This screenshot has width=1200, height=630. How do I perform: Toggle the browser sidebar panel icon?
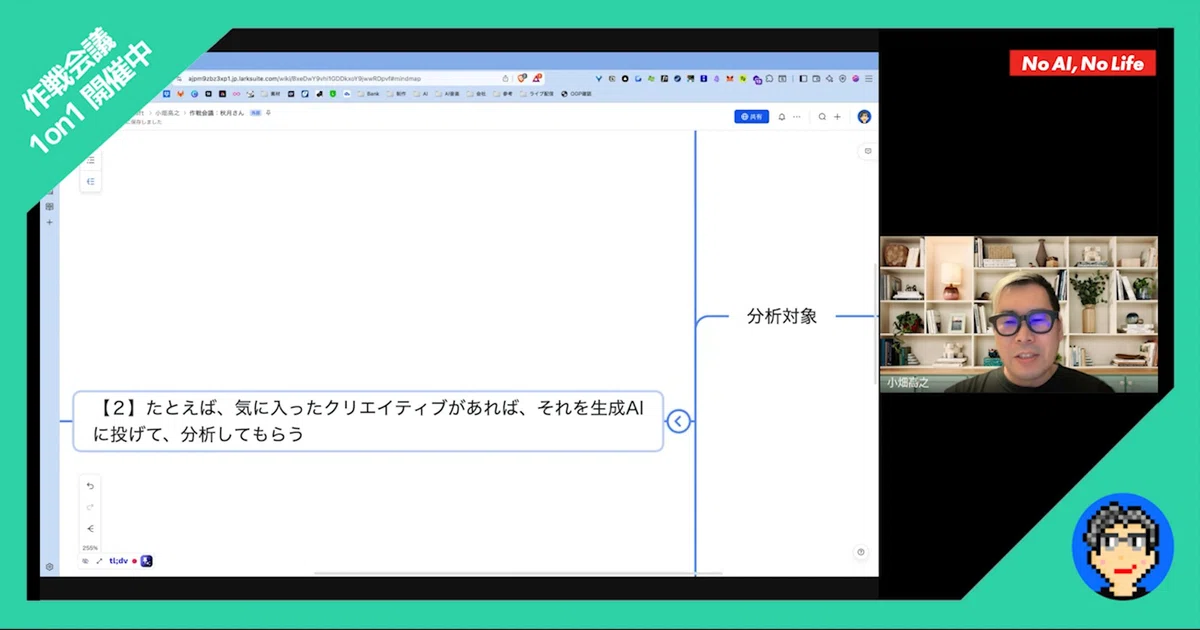click(x=802, y=78)
